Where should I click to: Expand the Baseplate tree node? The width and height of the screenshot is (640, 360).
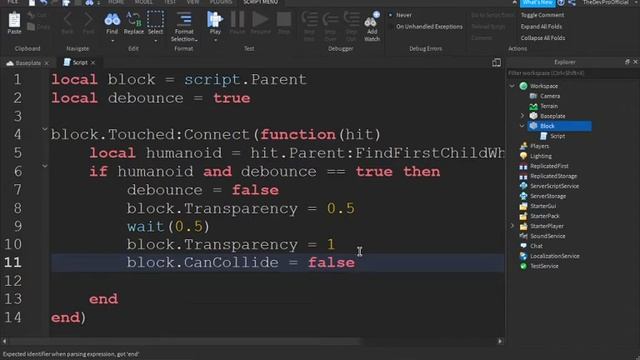tap(522, 116)
